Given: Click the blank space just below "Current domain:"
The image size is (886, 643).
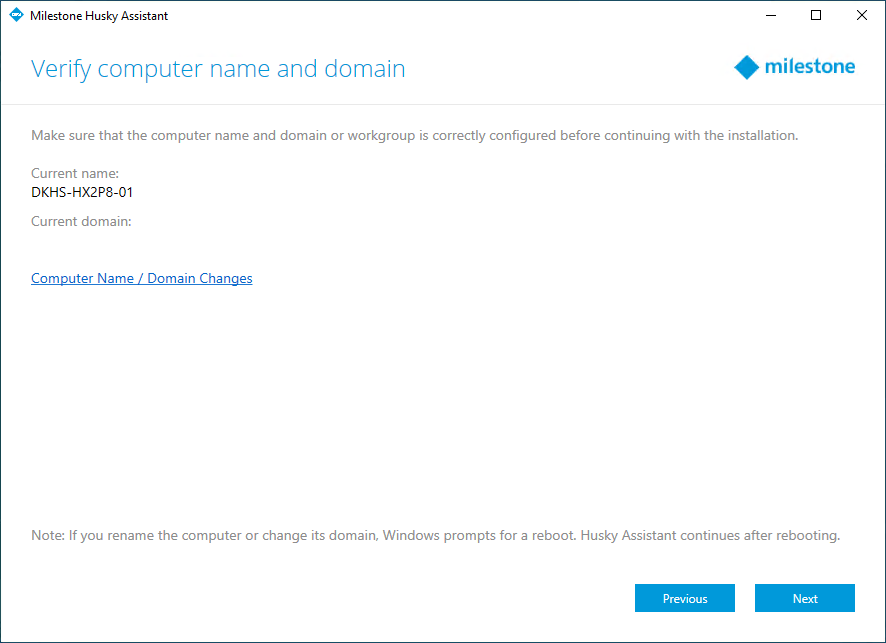Looking at the screenshot, I should [81, 245].
